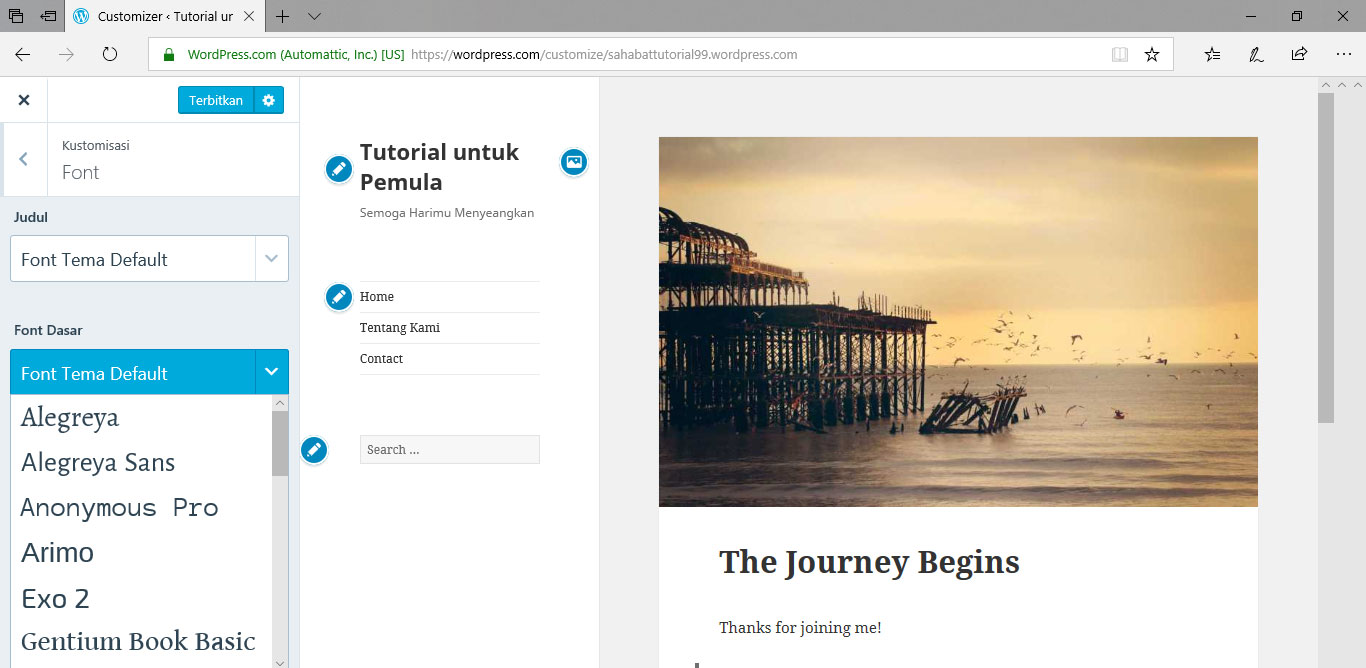The width and height of the screenshot is (1366, 668).
Task: Add page to favorites star
Action: pos(1152,55)
